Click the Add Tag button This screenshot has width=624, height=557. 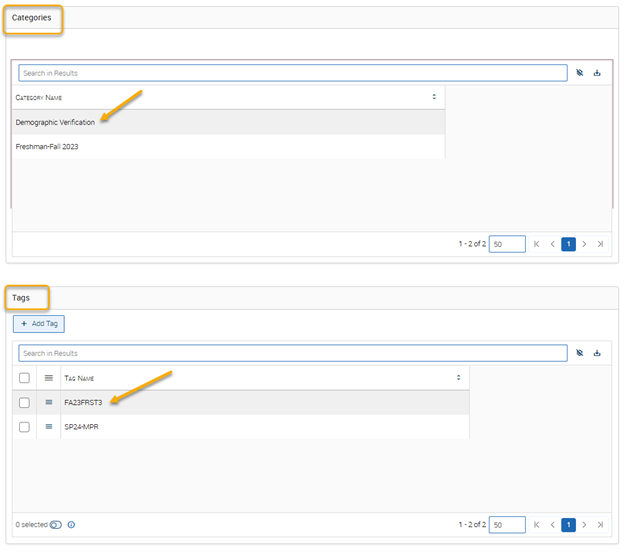39,324
